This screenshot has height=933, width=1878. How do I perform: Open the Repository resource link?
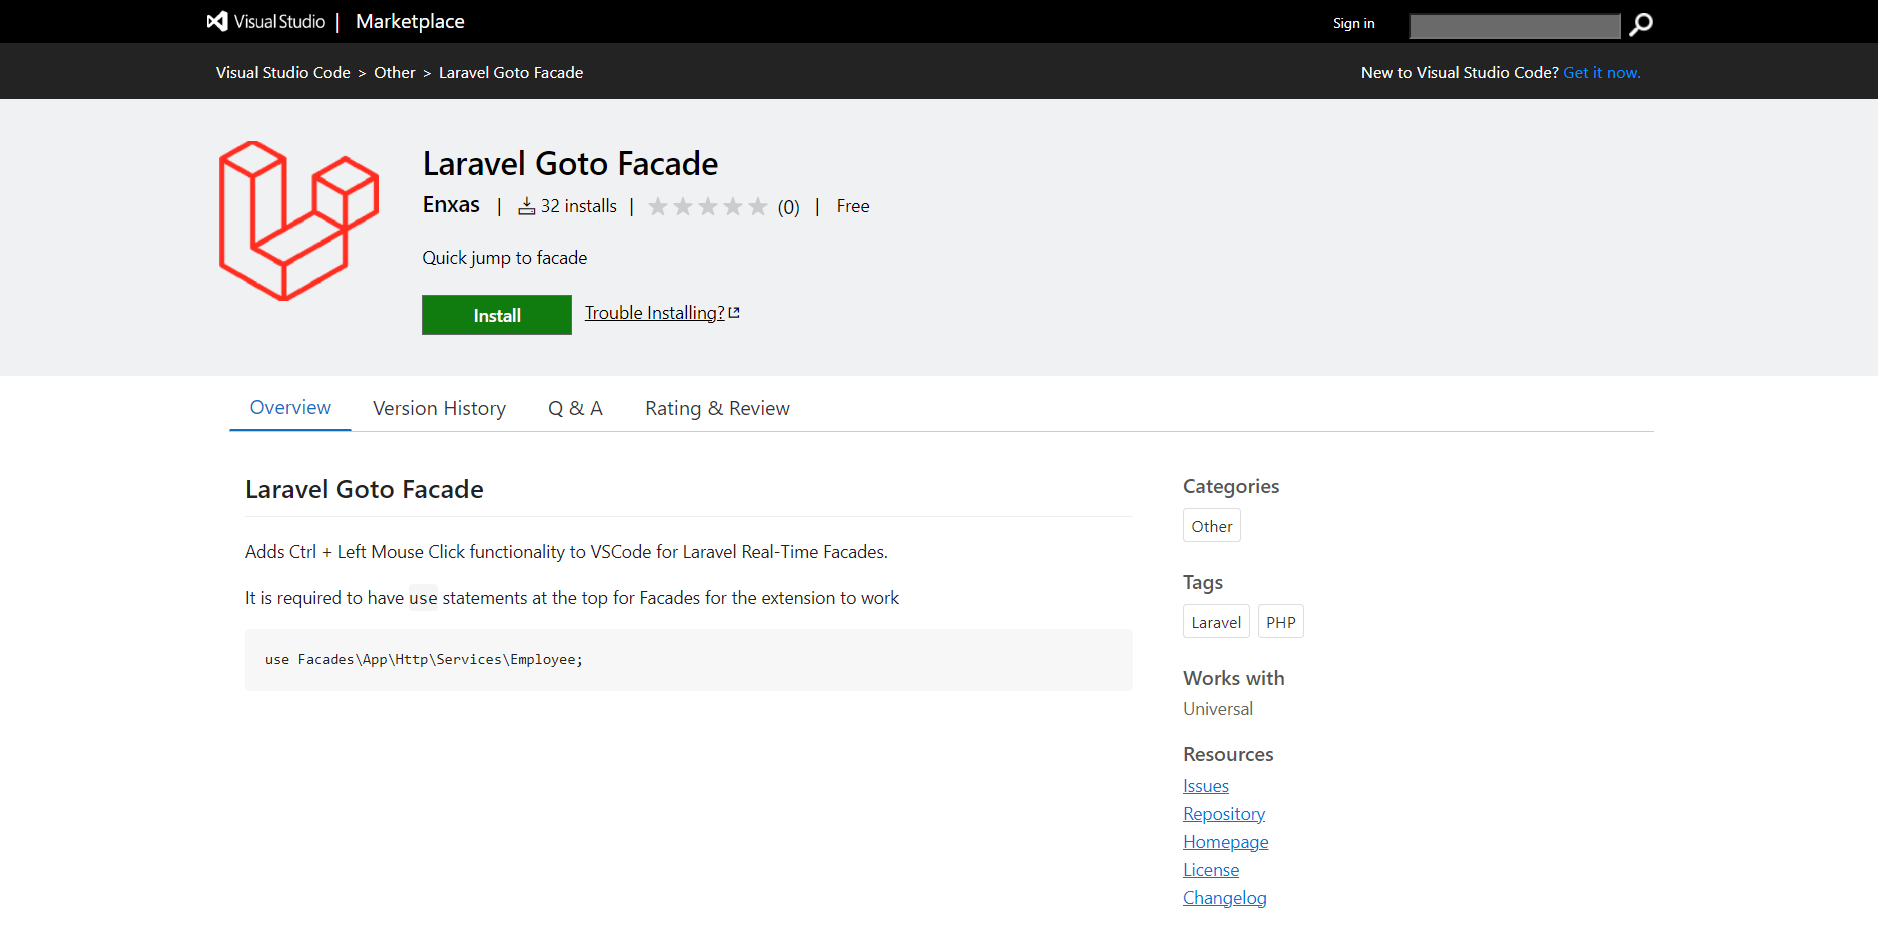coord(1224,814)
